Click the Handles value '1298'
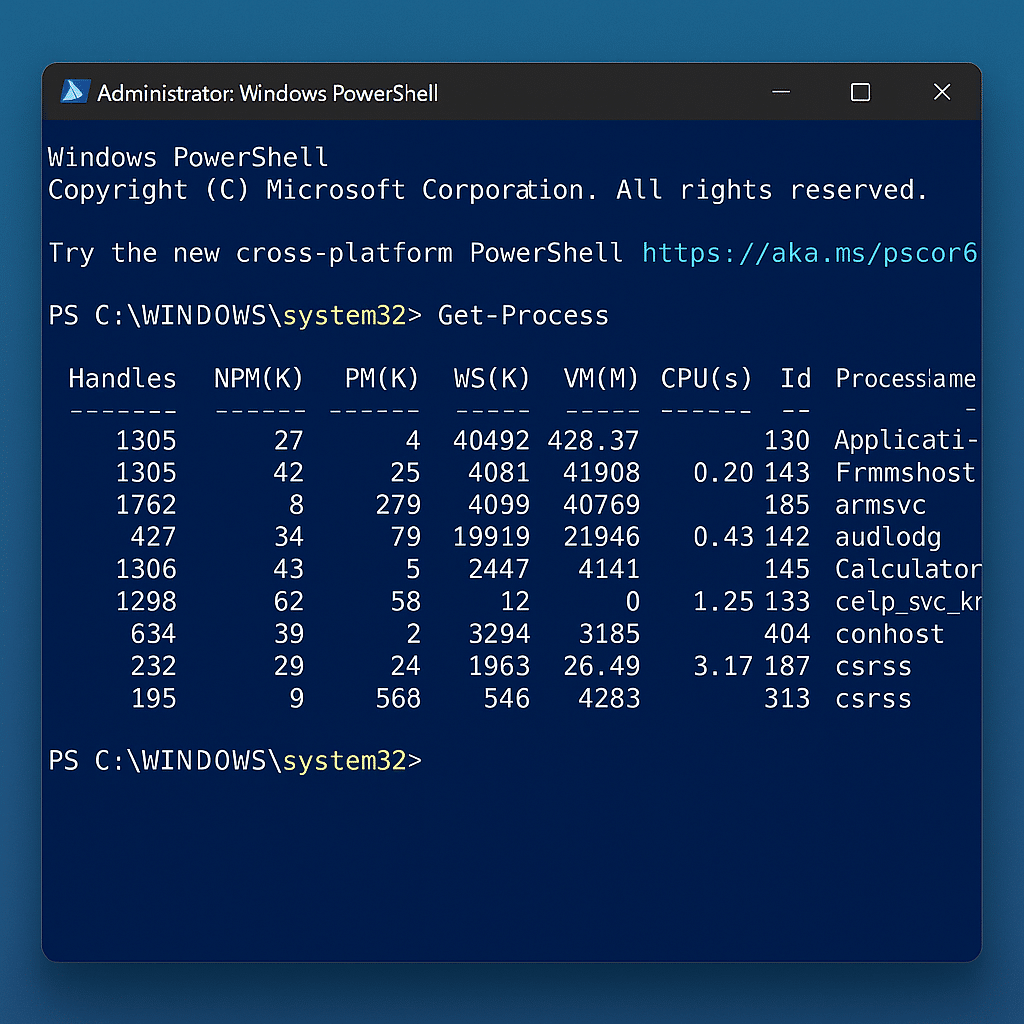This screenshot has height=1024, width=1024. (146, 601)
